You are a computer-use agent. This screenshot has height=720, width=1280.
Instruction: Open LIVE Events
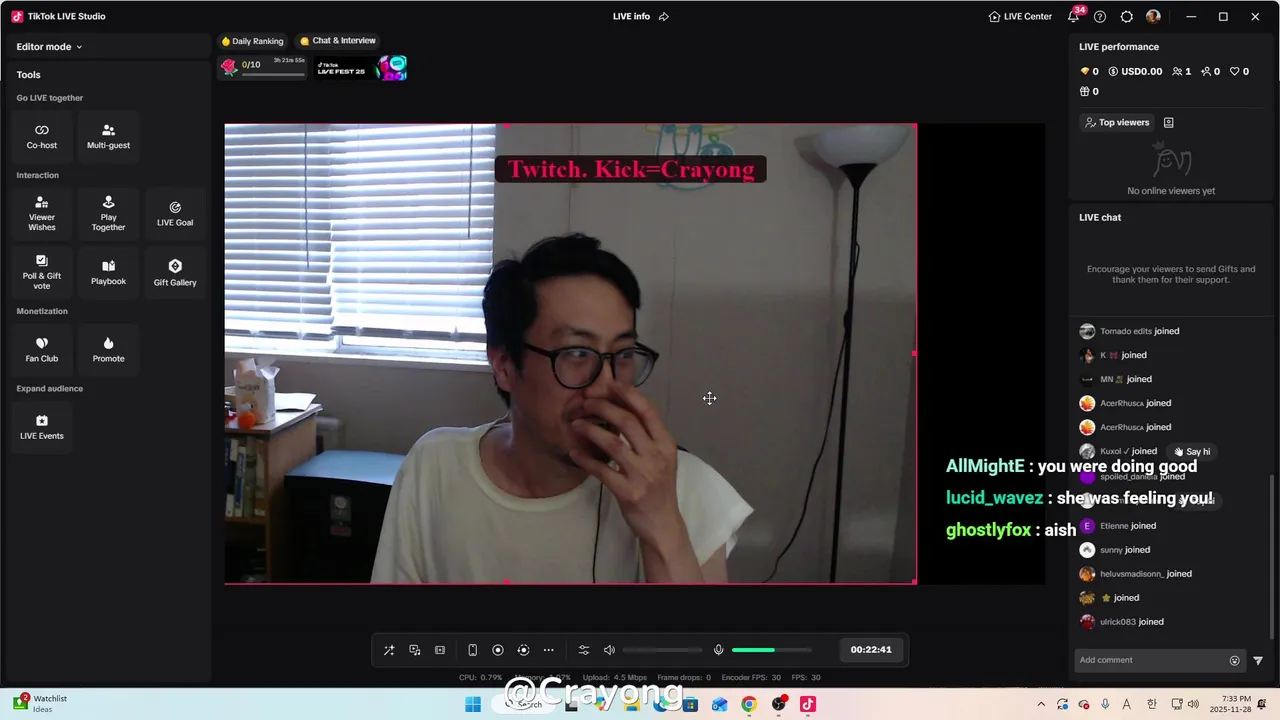coord(42,426)
